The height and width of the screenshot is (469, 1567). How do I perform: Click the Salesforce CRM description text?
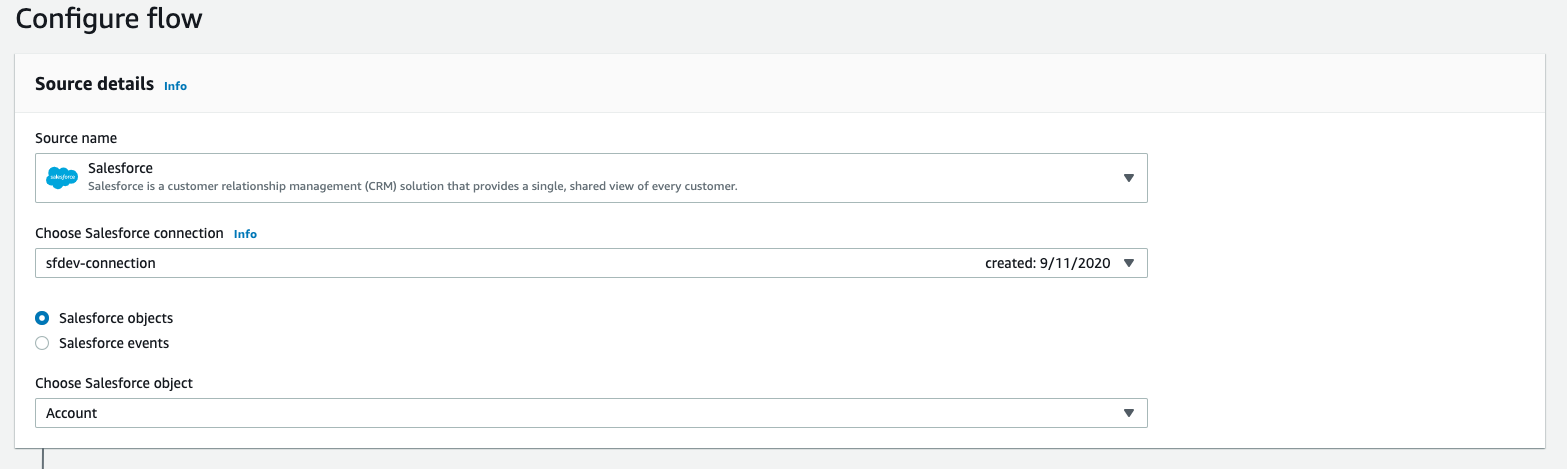tap(412, 186)
